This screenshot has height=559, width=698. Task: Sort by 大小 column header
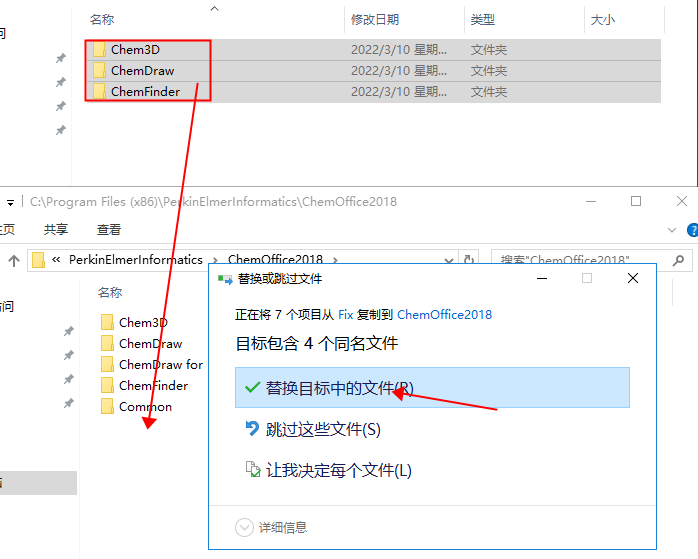coord(602,20)
